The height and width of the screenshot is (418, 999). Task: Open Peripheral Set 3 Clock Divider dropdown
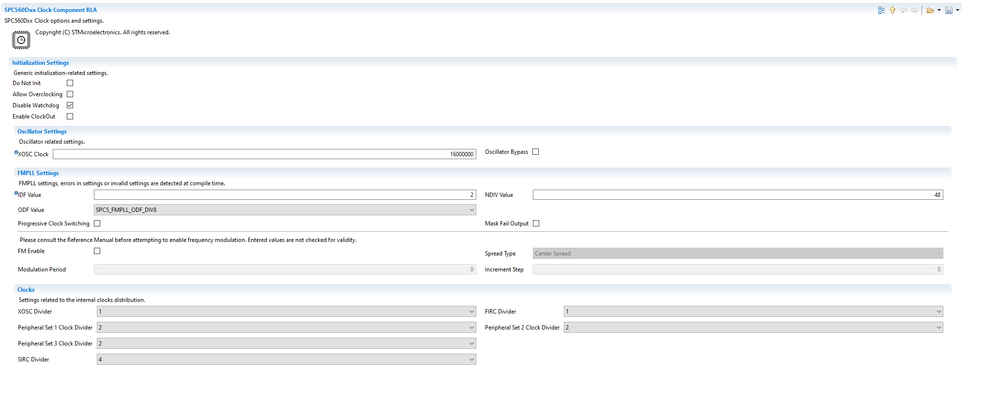pos(286,343)
